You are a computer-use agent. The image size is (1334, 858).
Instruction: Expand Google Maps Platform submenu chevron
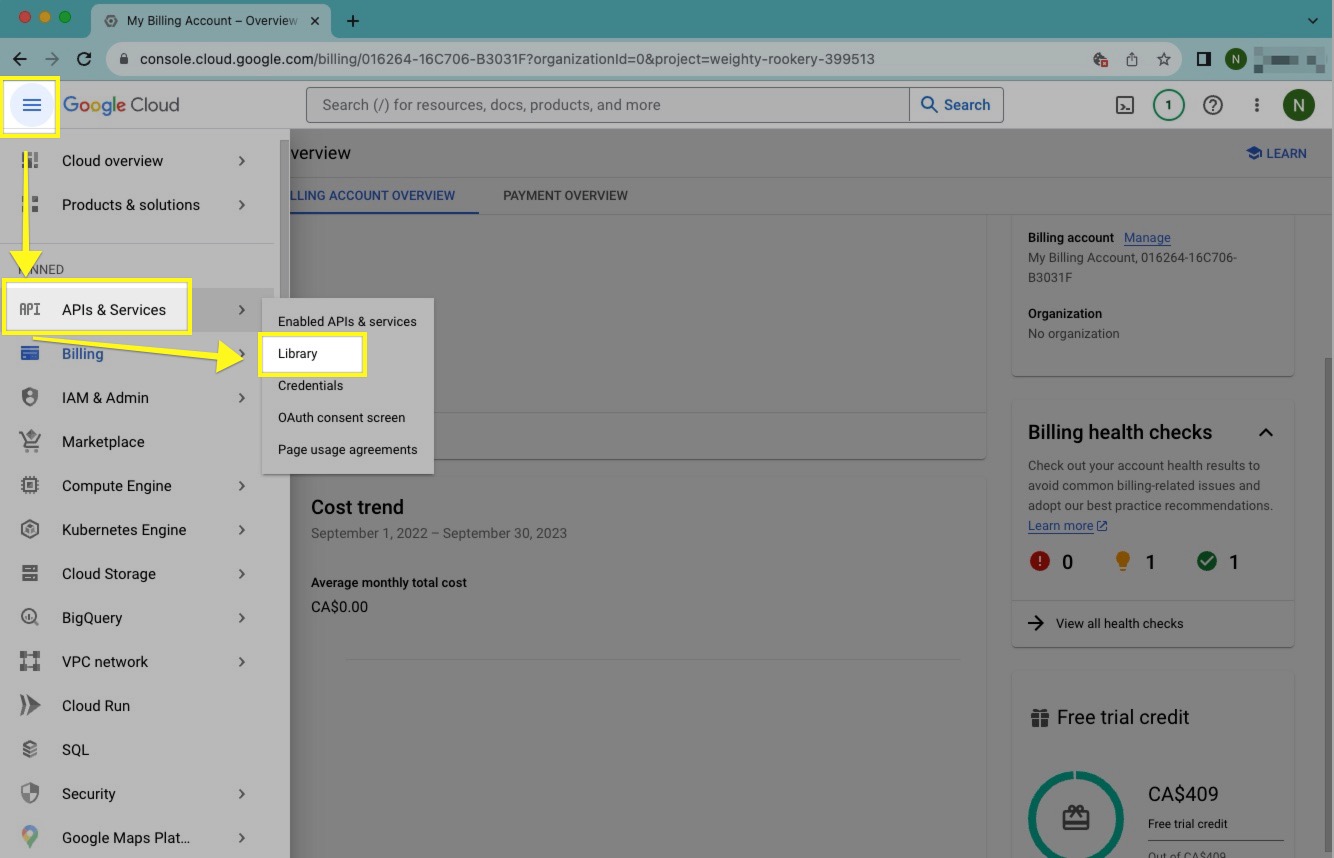[x=242, y=838]
